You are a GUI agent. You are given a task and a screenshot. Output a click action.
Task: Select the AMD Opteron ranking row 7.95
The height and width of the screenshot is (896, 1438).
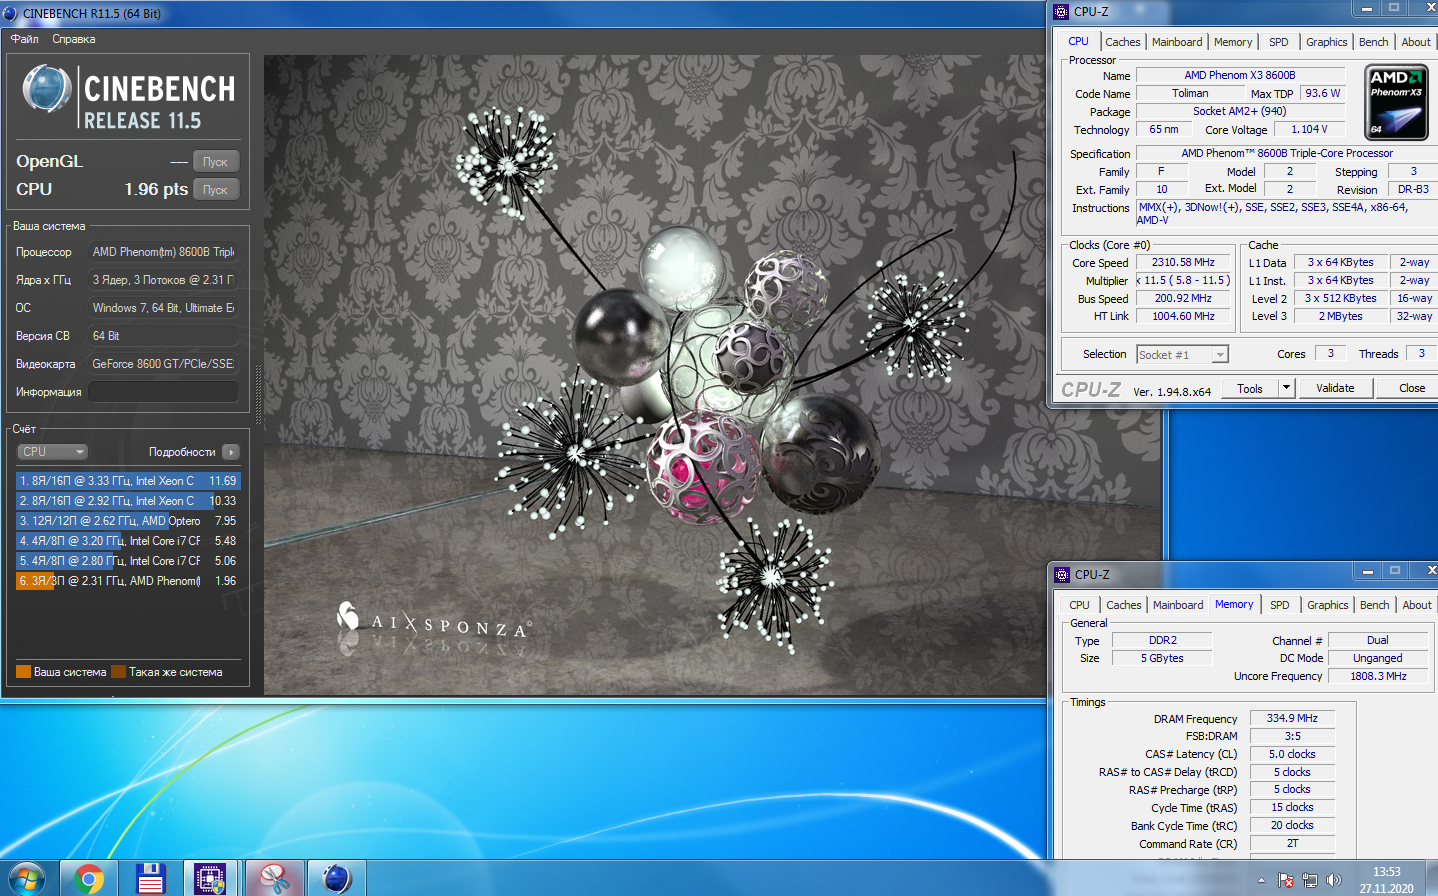point(128,521)
